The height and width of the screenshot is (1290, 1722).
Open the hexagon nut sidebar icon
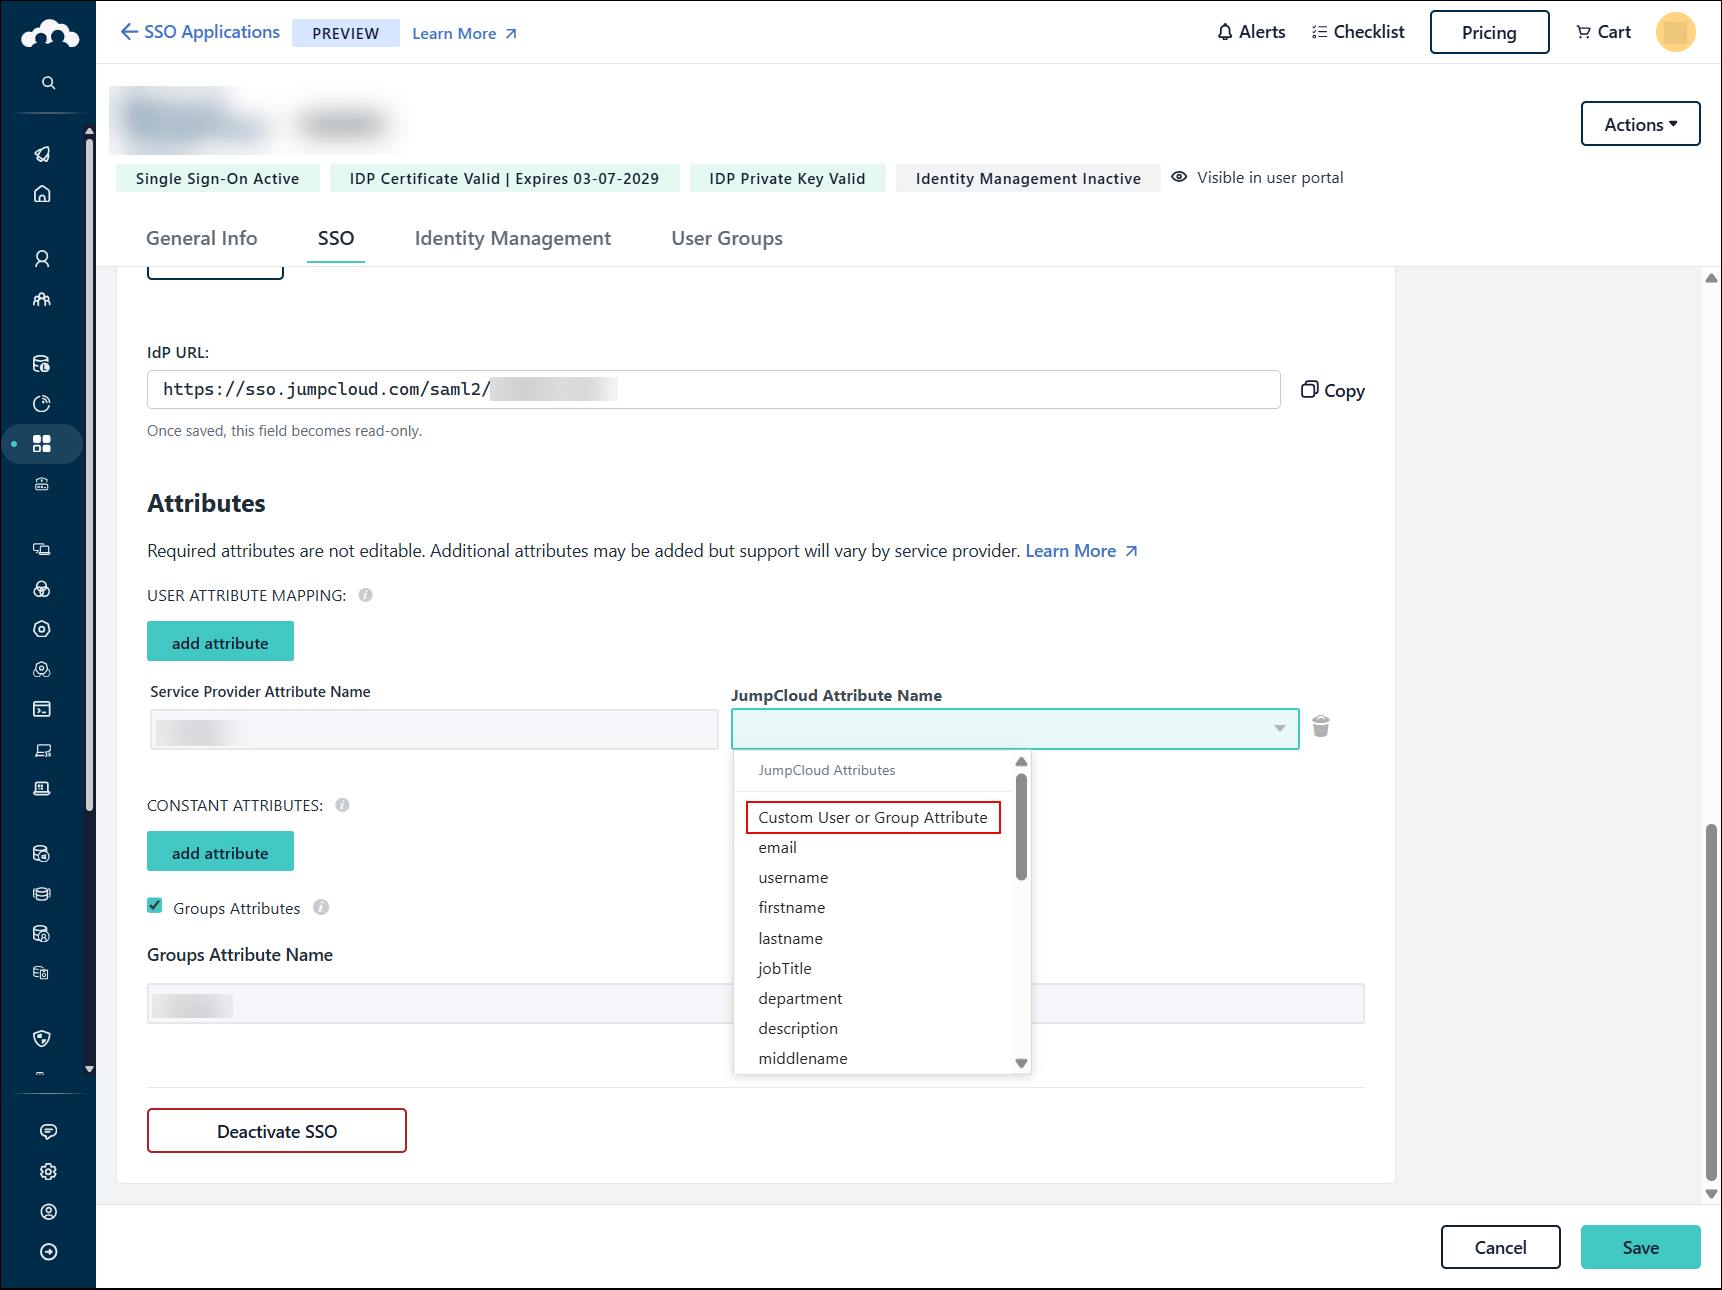[x=42, y=629]
